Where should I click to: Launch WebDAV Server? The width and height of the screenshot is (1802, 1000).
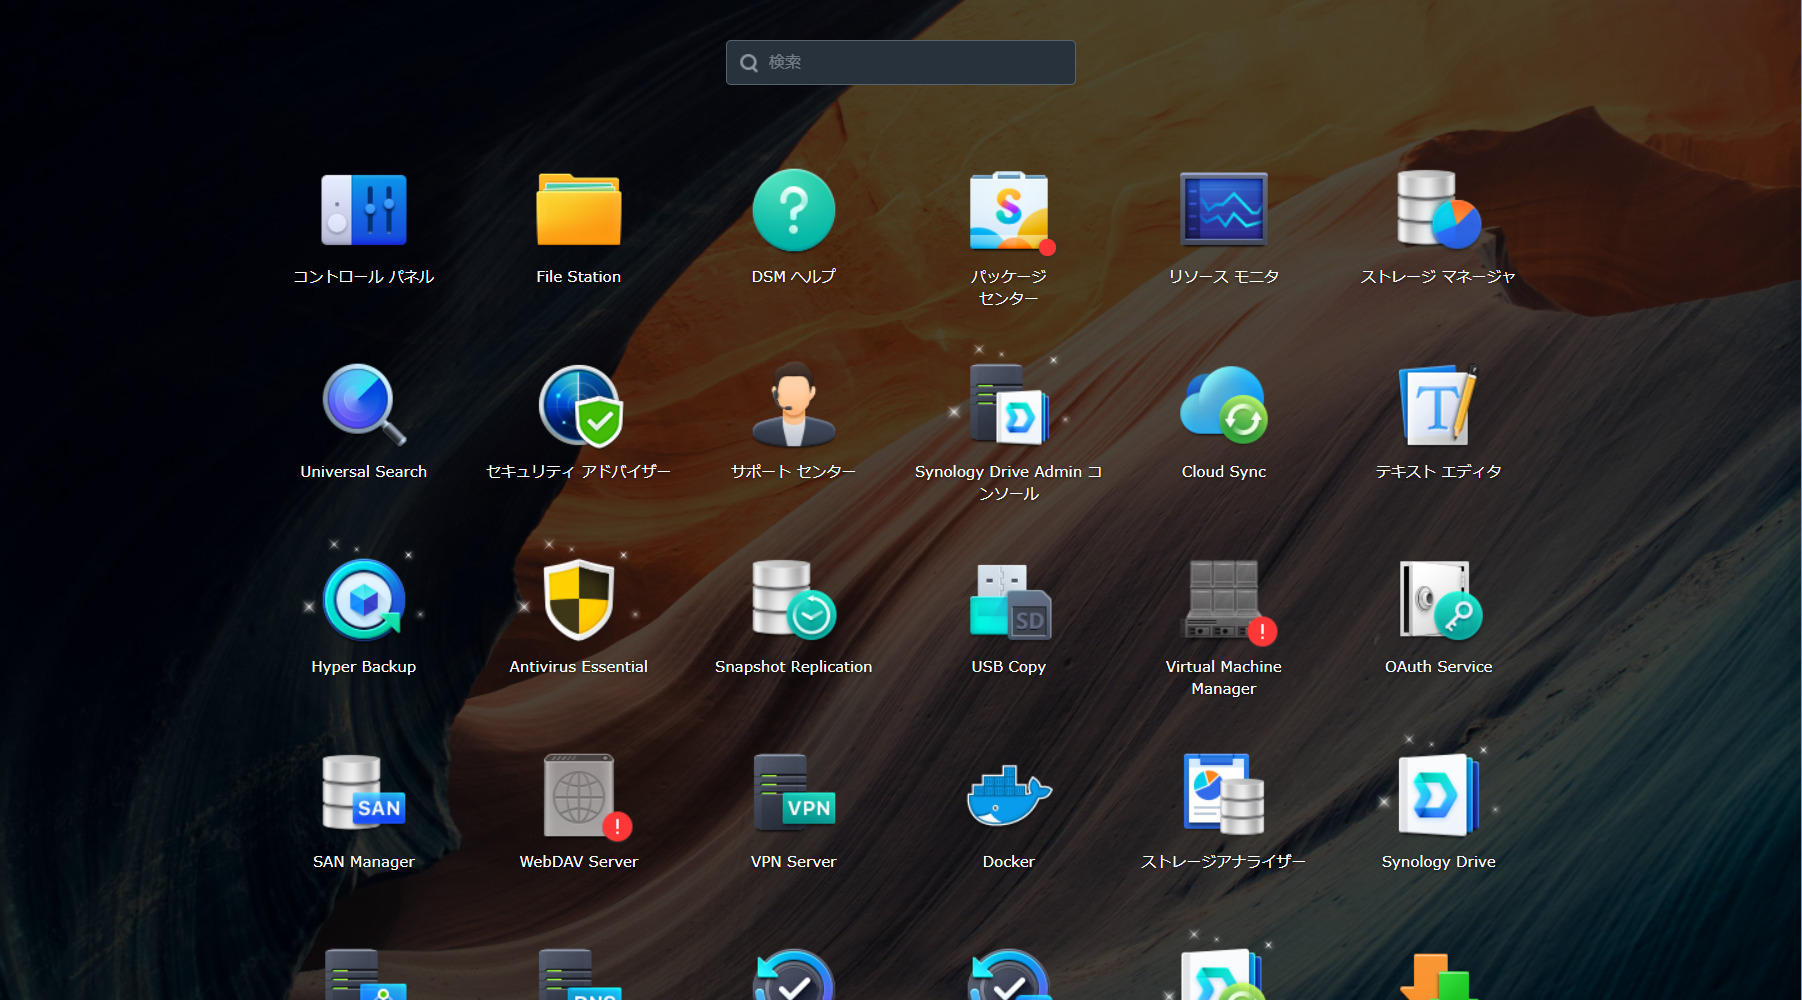[579, 795]
